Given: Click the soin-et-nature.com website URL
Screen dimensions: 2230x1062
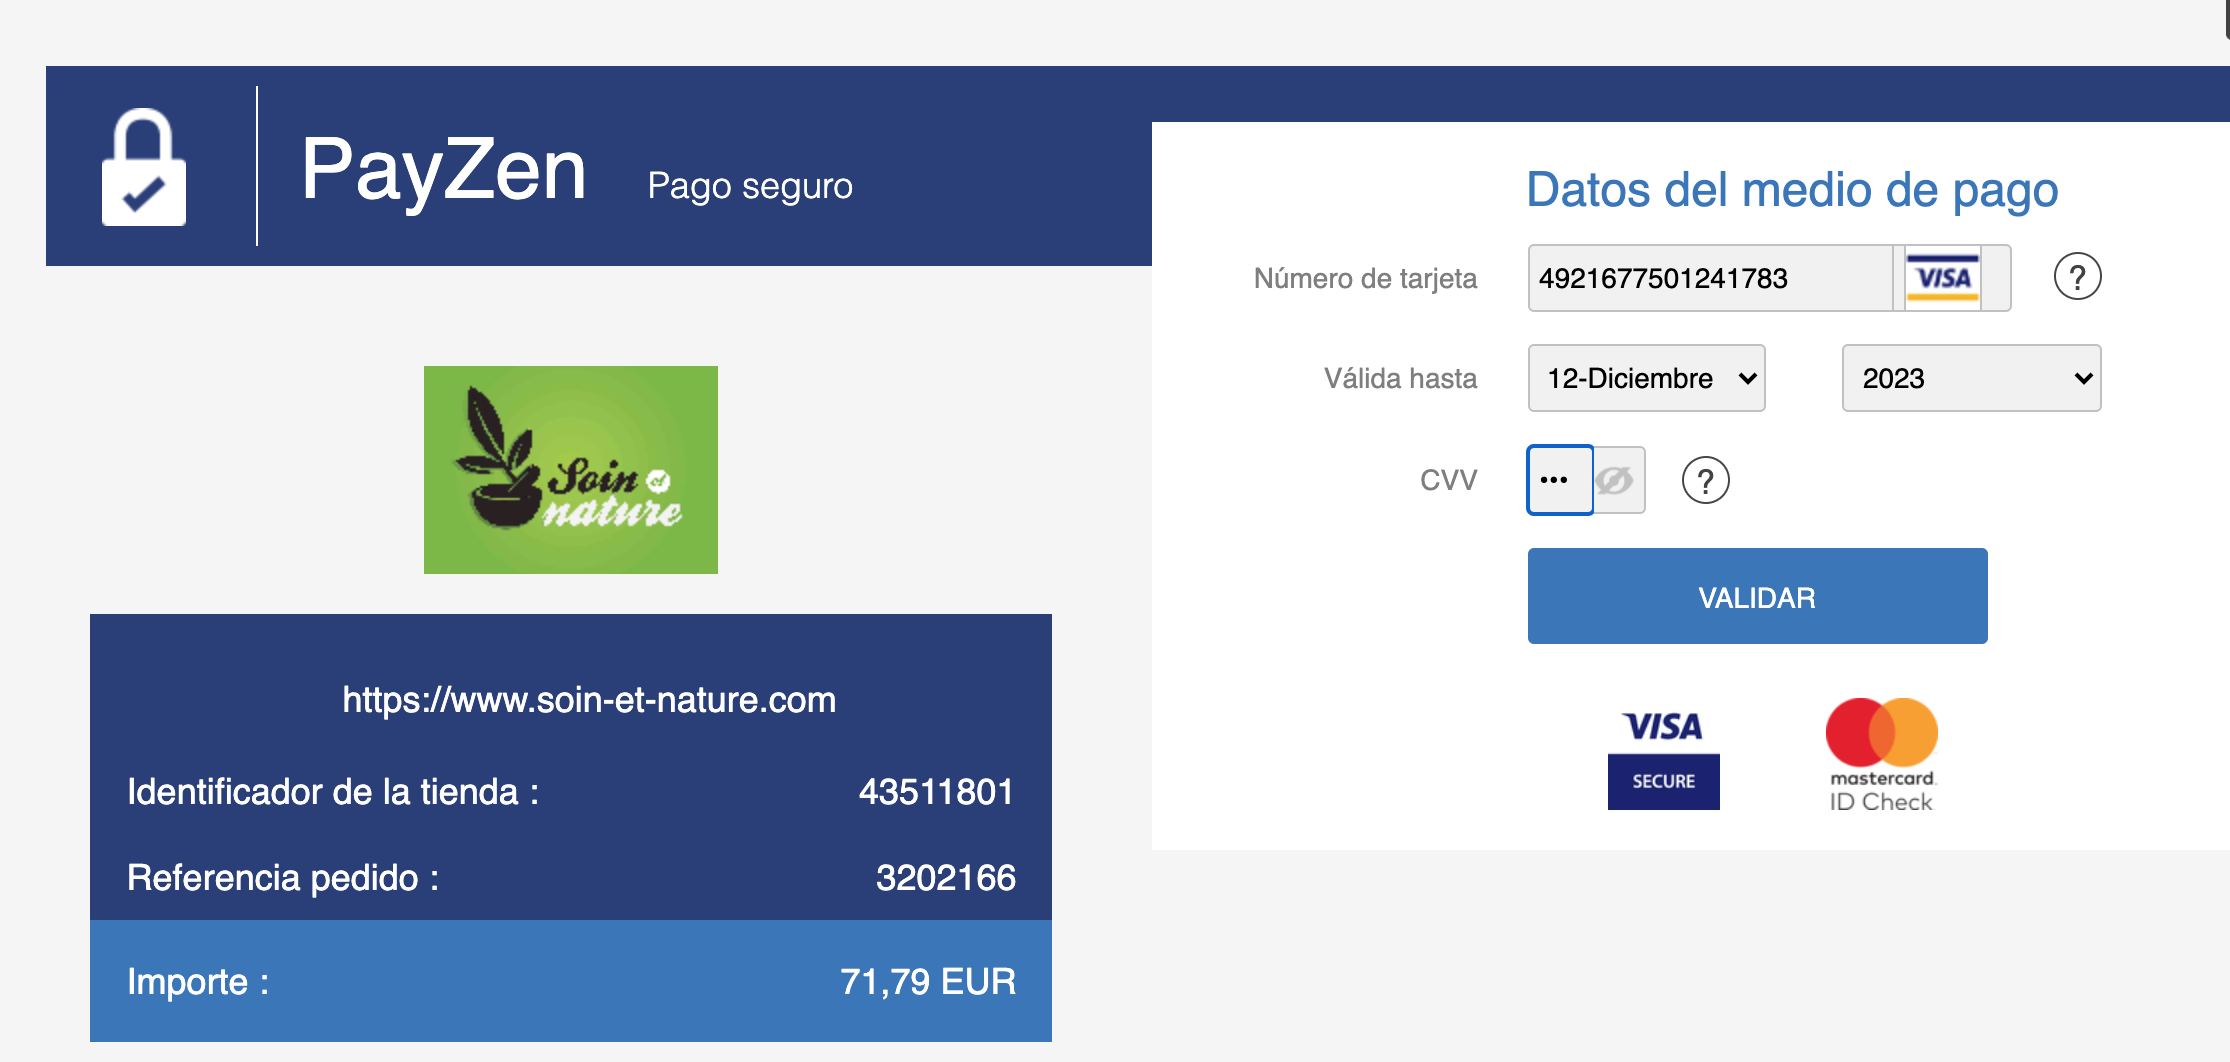Looking at the screenshot, I should coord(589,700).
